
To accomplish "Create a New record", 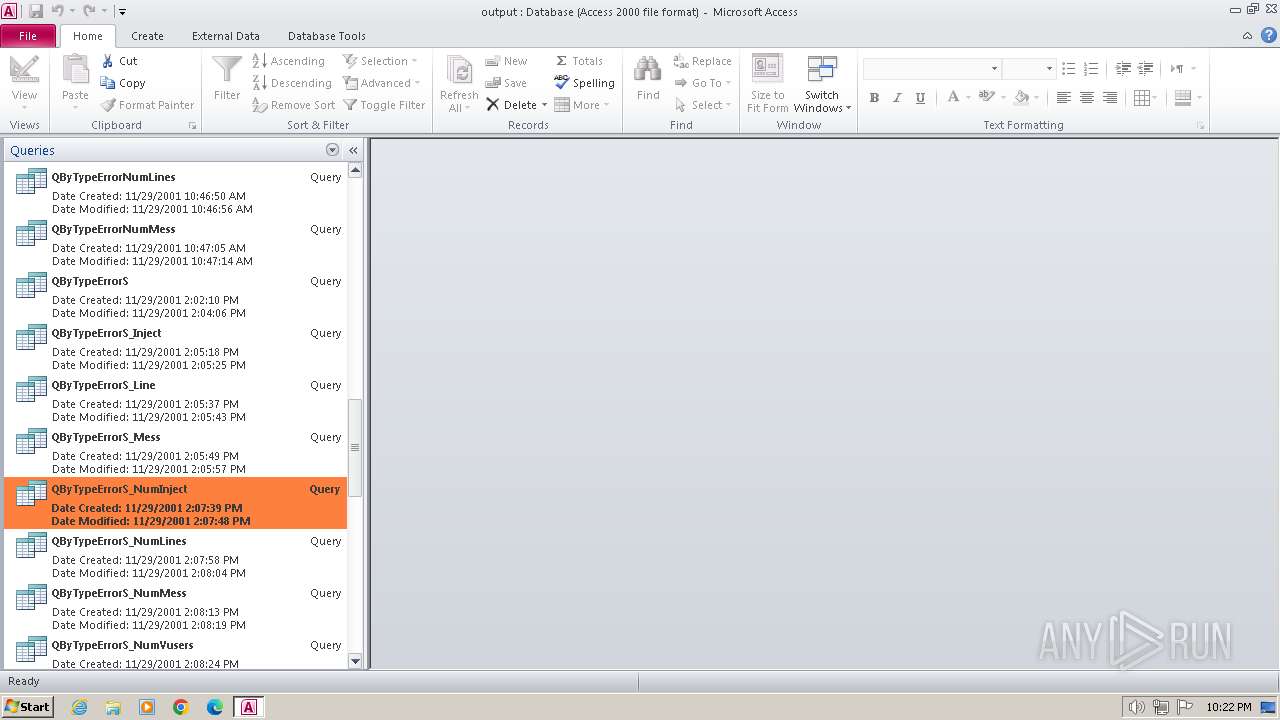I will point(506,61).
